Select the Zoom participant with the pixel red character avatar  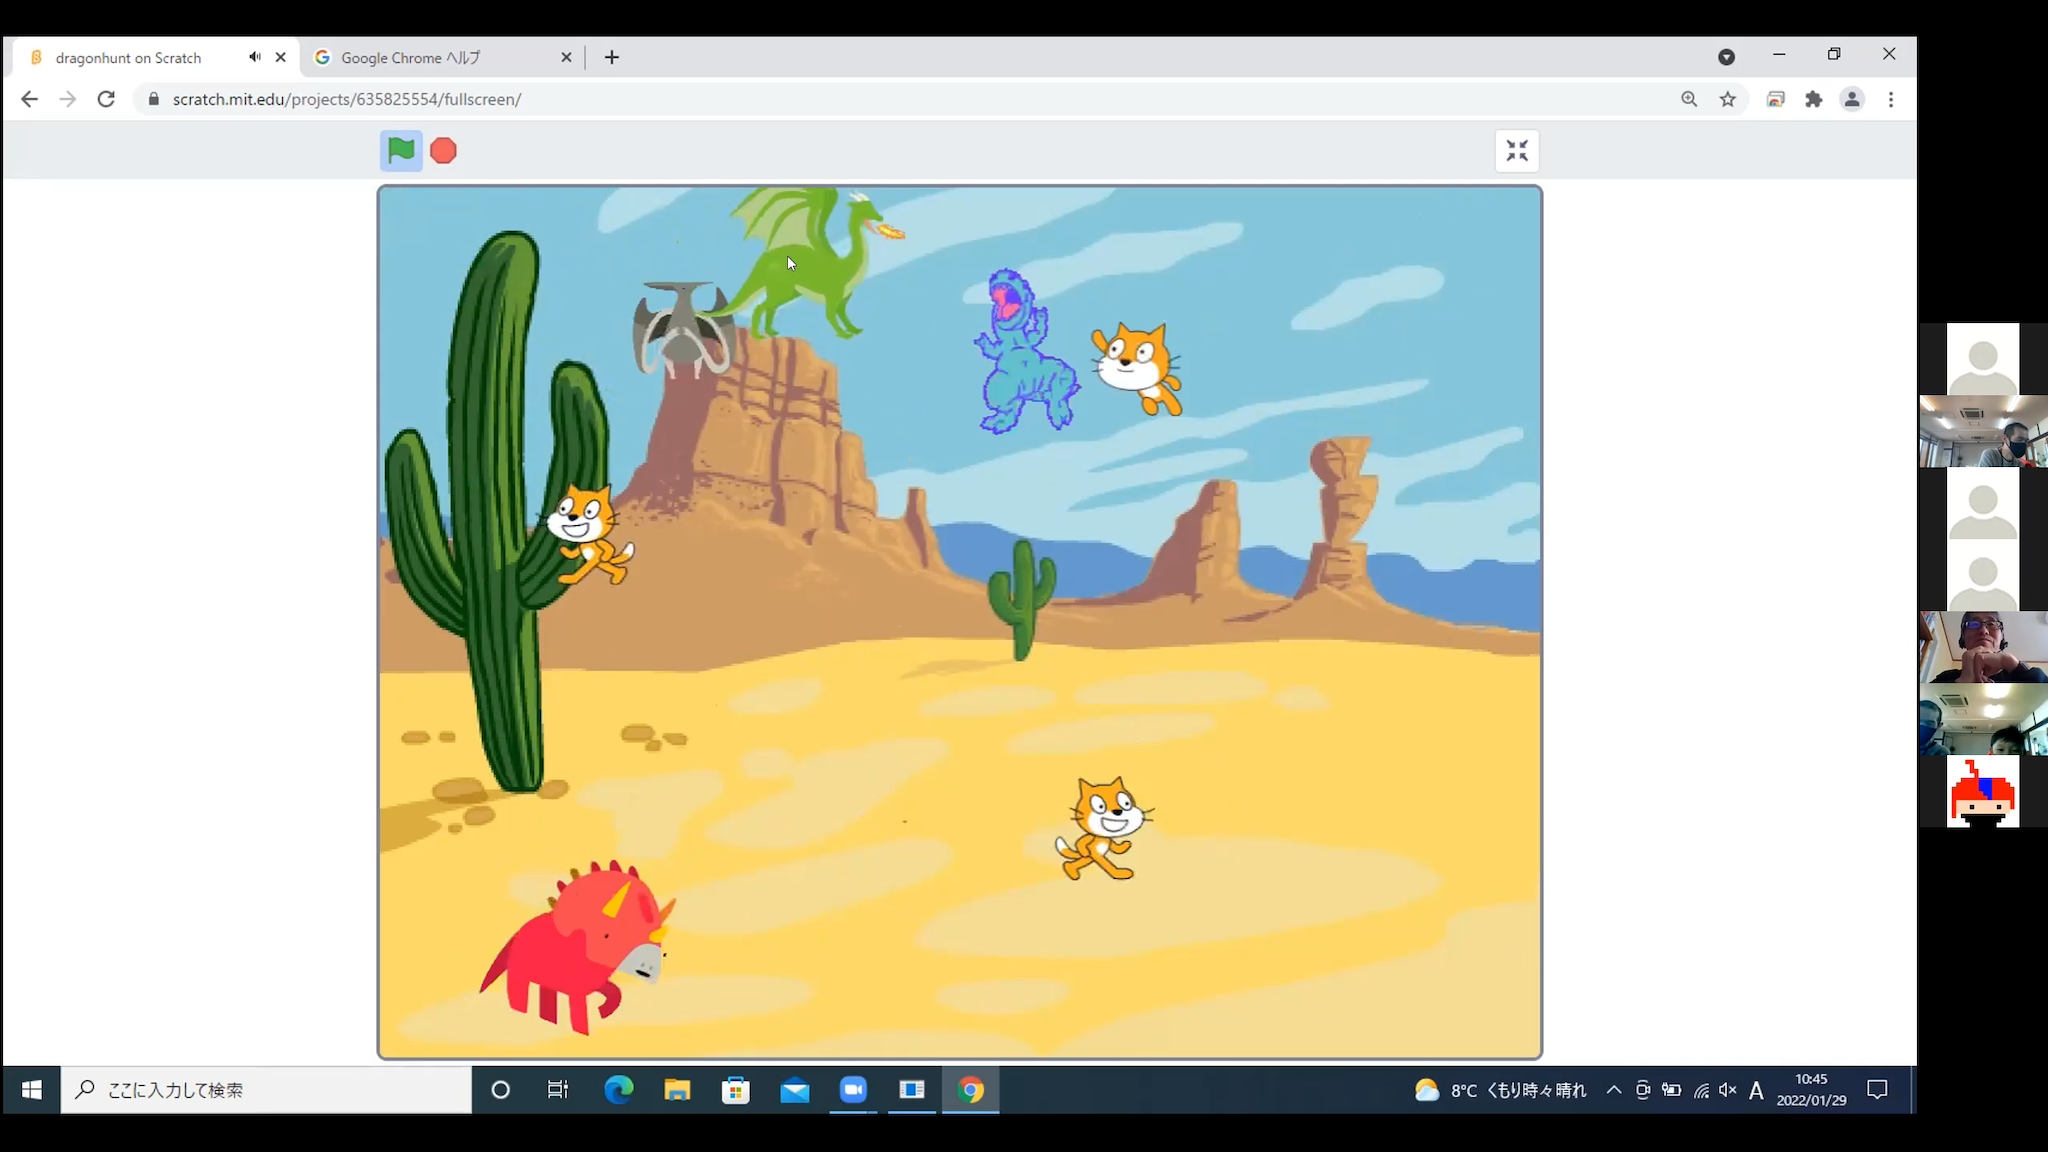point(1983,791)
